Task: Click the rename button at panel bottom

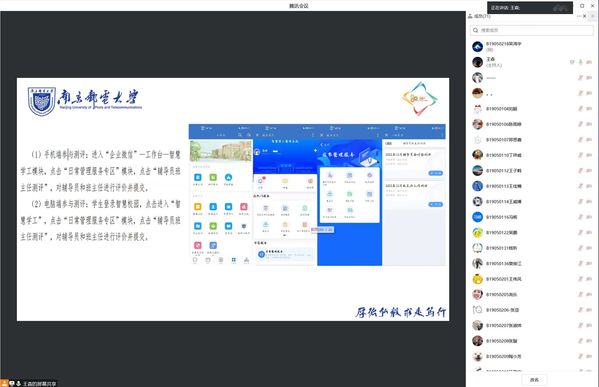Action: point(534,380)
